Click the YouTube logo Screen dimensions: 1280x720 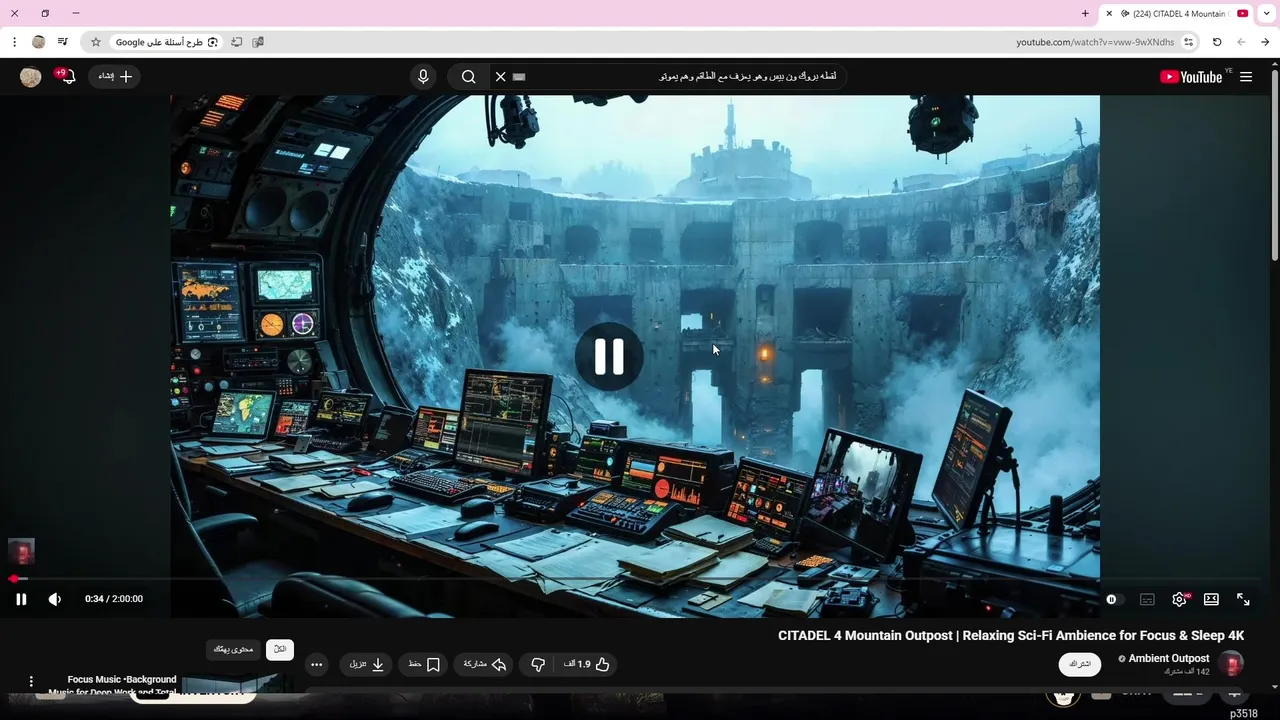pyautogui.click(x=1191, y=77)
